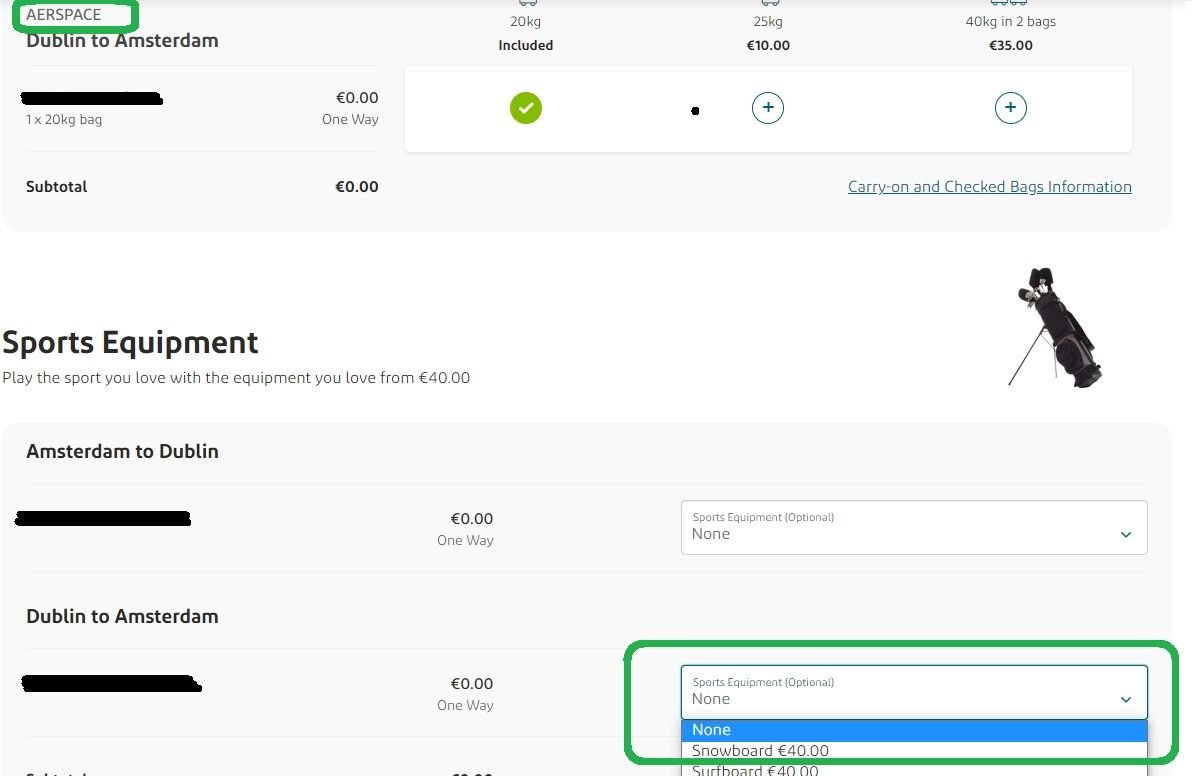Add 40kg in 2 bags plus icon
Image resolution: width=1192 pixels, height=776 pixels.
coord(1010,108)
